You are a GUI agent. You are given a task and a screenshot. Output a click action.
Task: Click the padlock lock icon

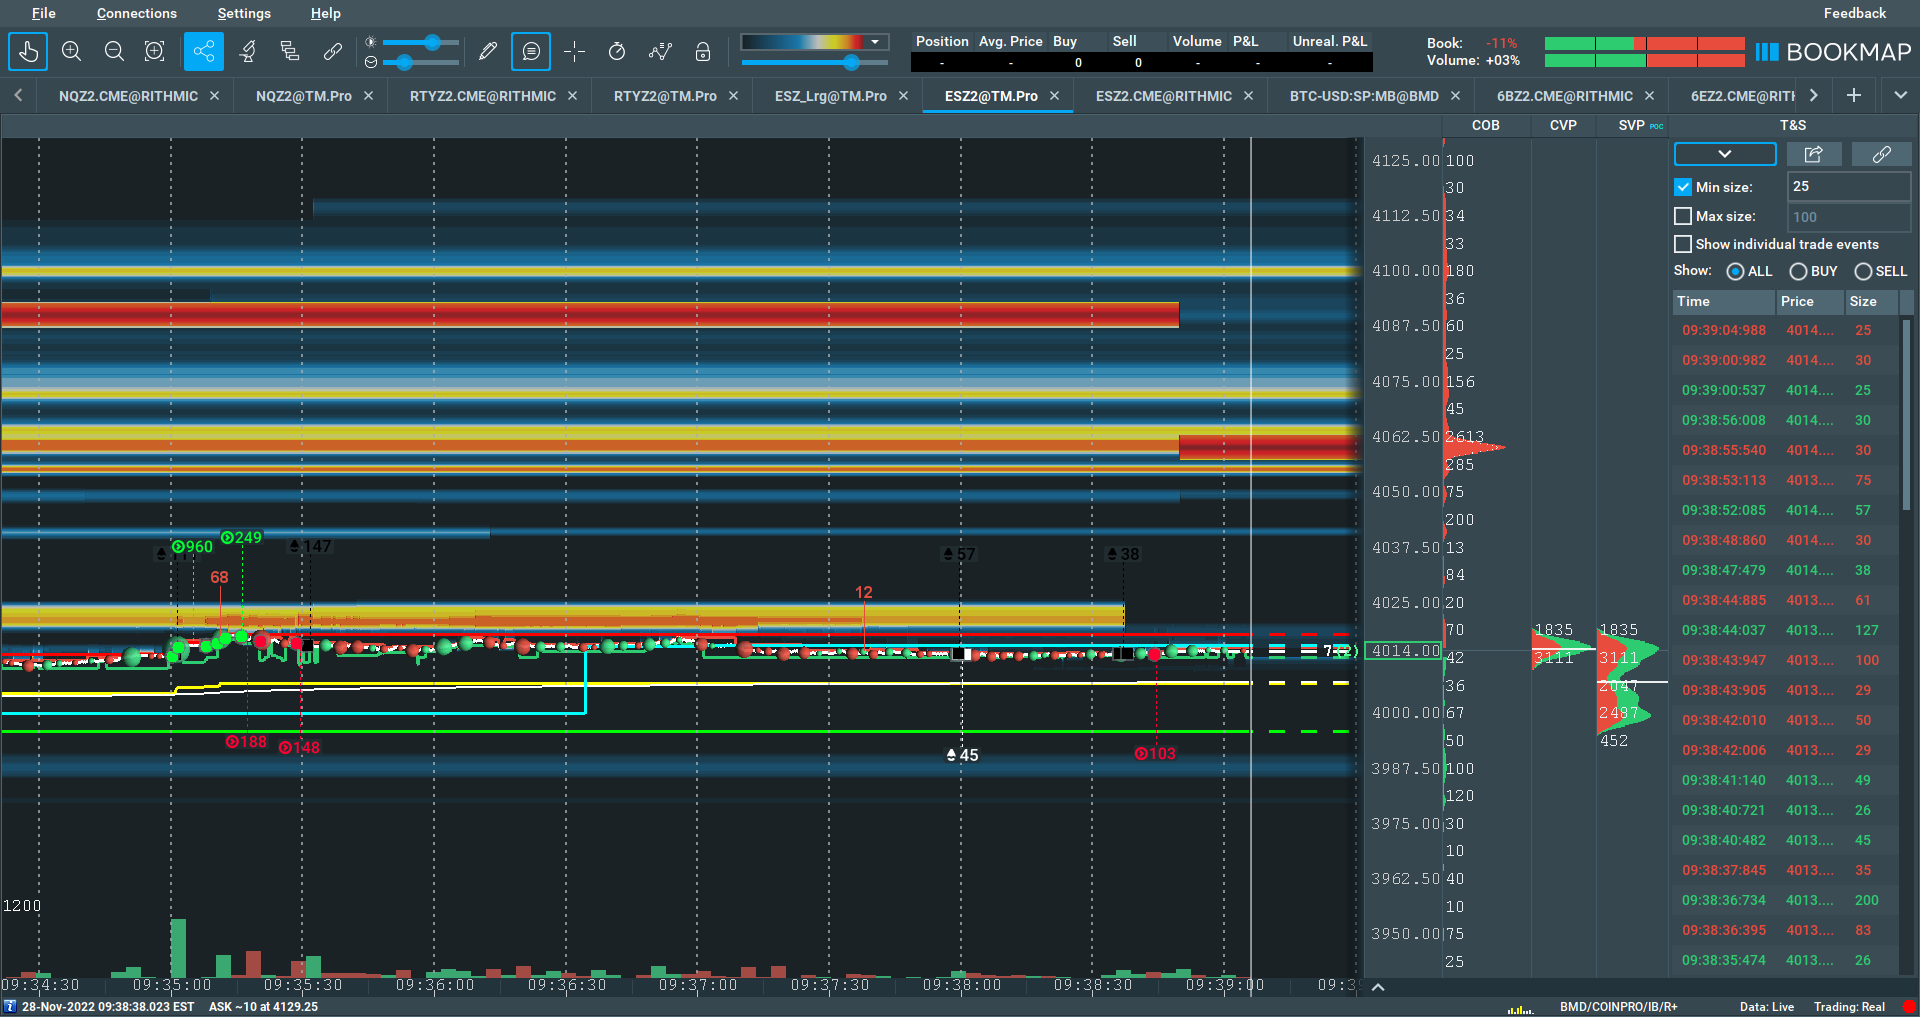pyautogui.click(x=703, y=51)
